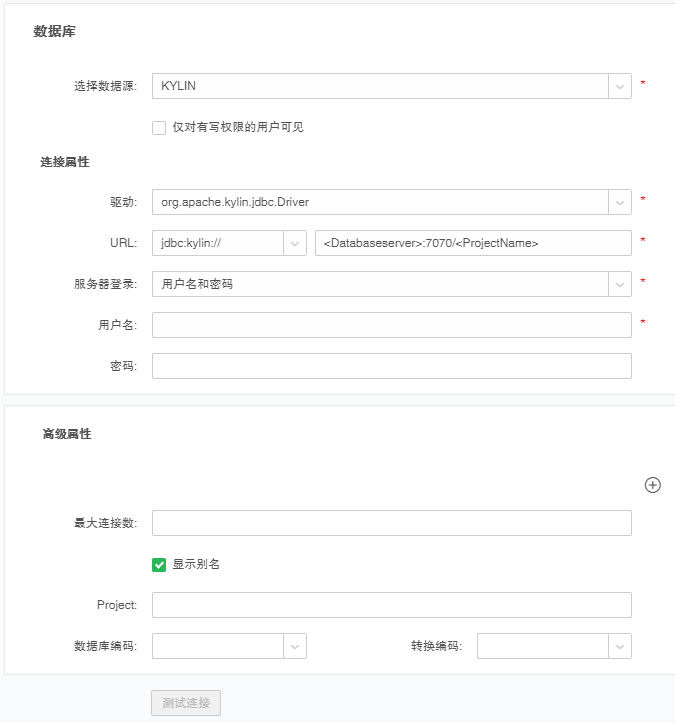Click the '仅对有写权限的用户可见' label
This screenshot has width=675, height=723.
pyautogui.click(x=237, y=127)
